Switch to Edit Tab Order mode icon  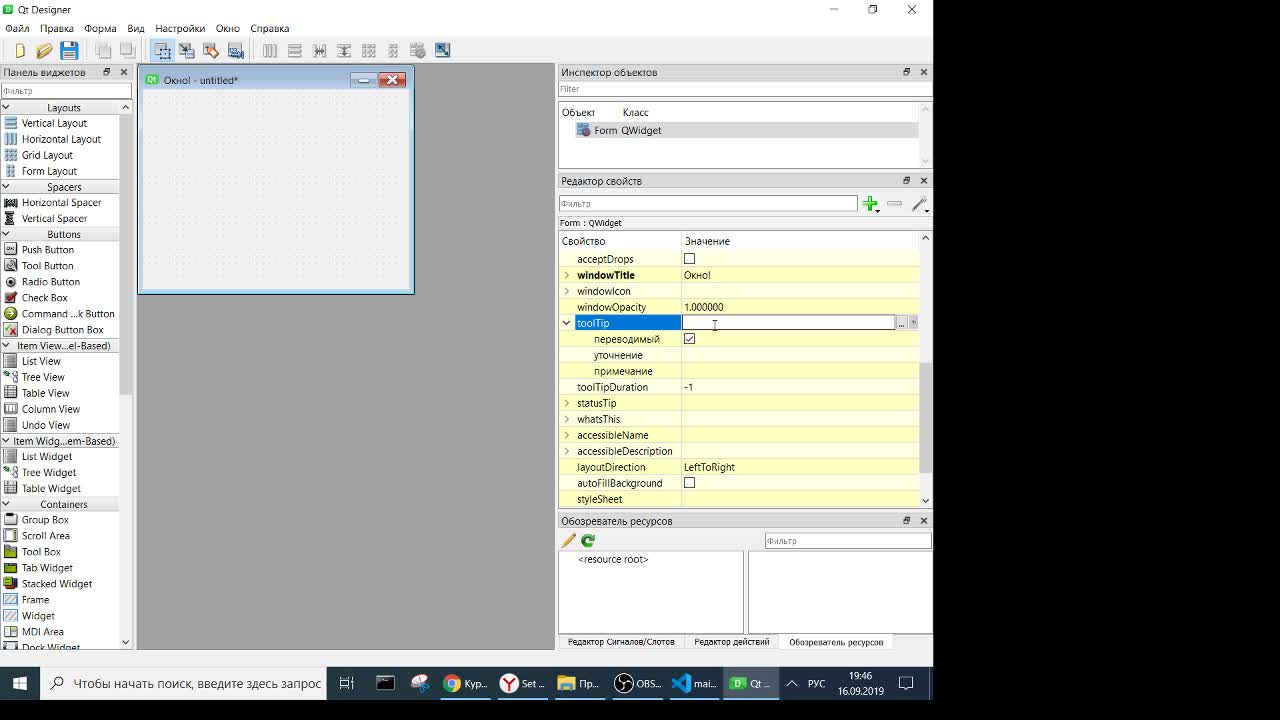click(236, 50)
